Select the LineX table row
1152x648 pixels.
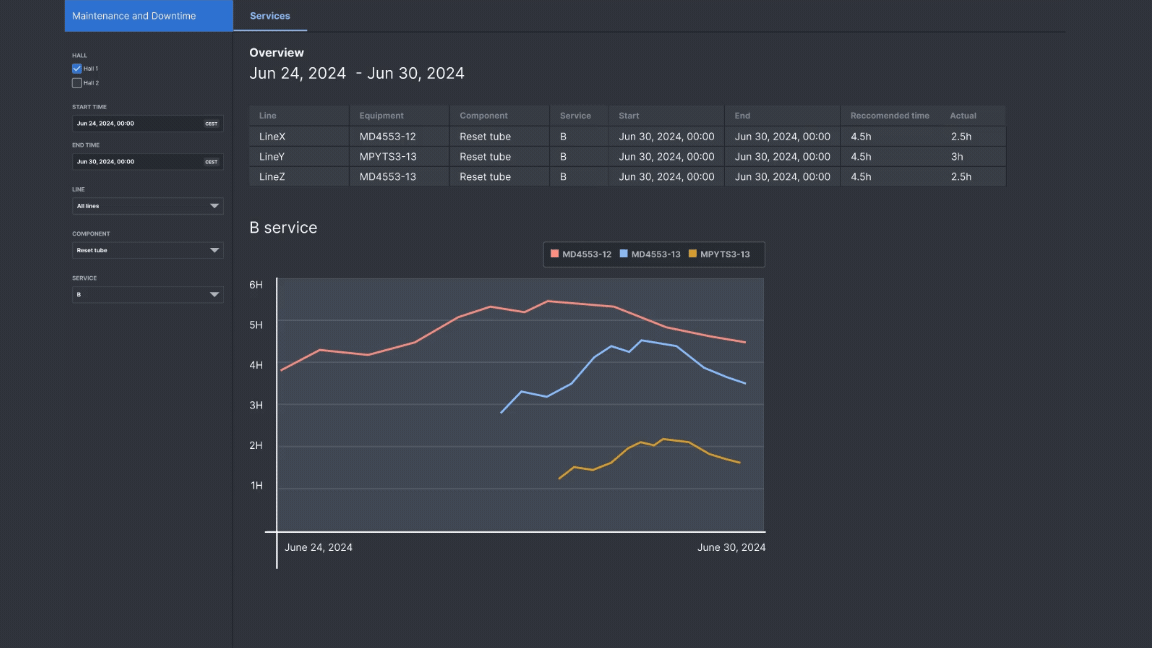[x=272, y=137]
